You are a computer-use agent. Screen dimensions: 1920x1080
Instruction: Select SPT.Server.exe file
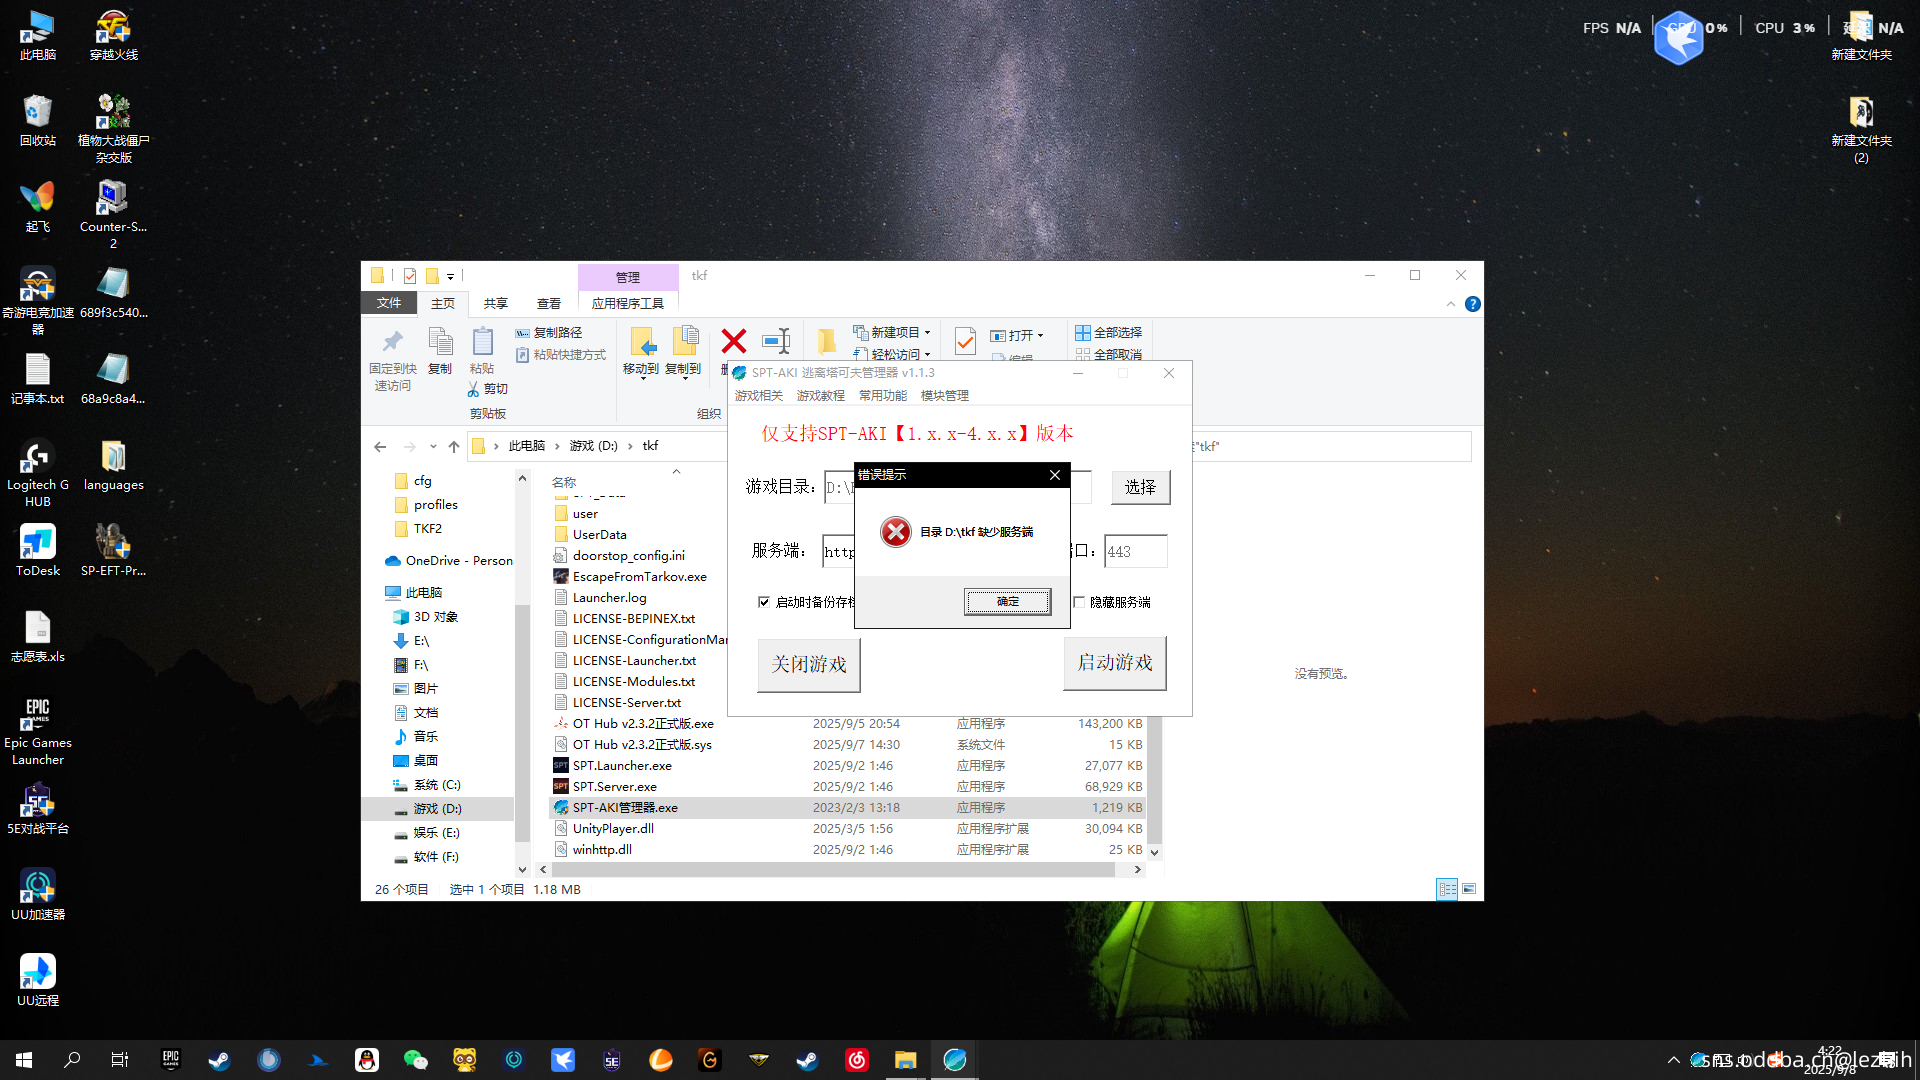coord(615,787)
